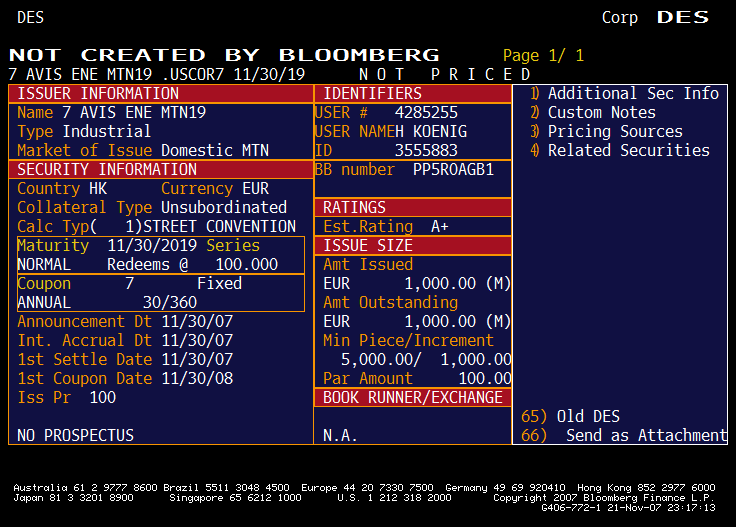Click the Amt Issued label

pos(368,265)
